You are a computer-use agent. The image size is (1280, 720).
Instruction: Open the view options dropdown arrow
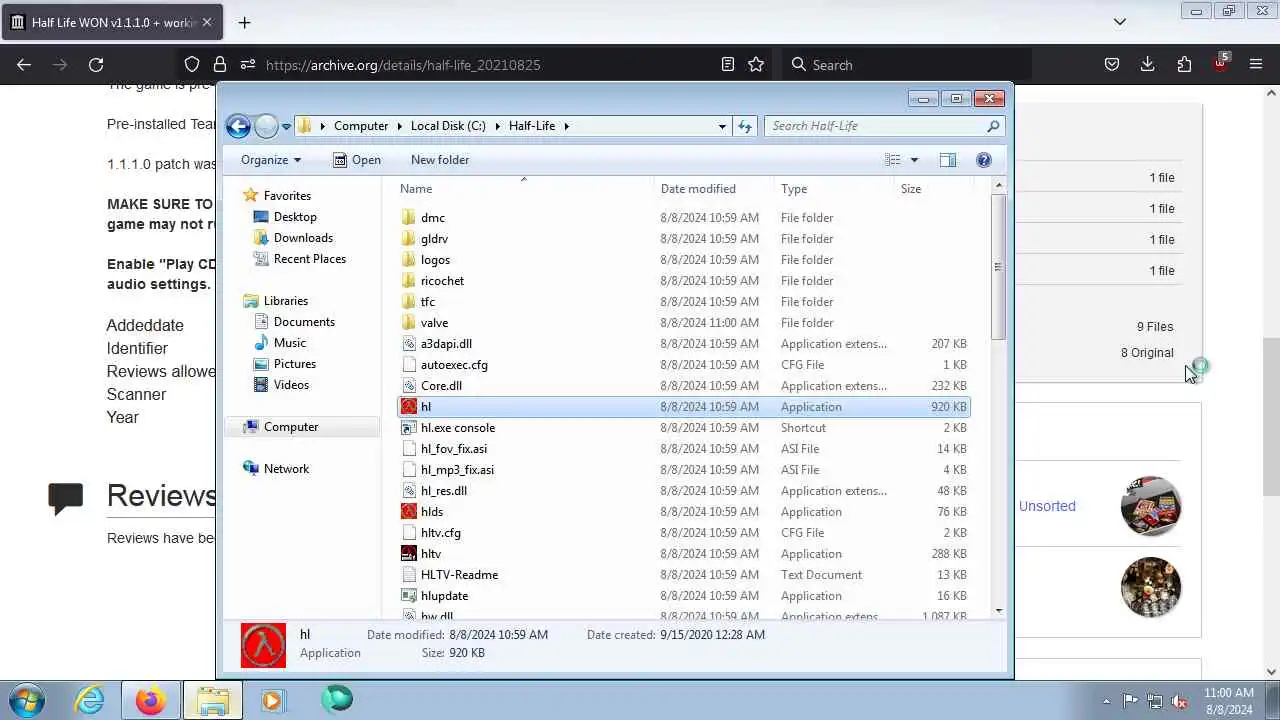pos(914,160)
